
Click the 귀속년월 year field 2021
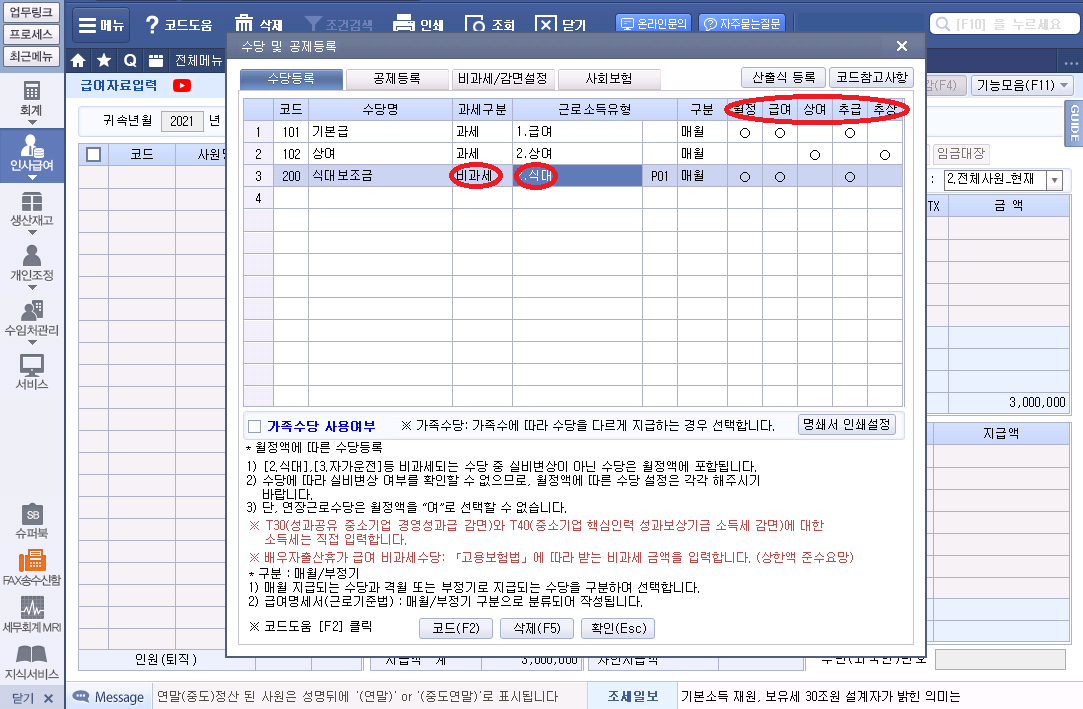point(182,122)
